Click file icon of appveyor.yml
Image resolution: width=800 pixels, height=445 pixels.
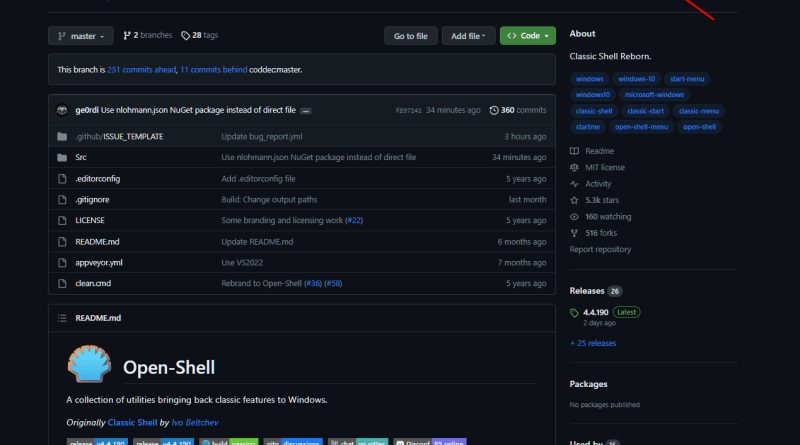(62, 262)
